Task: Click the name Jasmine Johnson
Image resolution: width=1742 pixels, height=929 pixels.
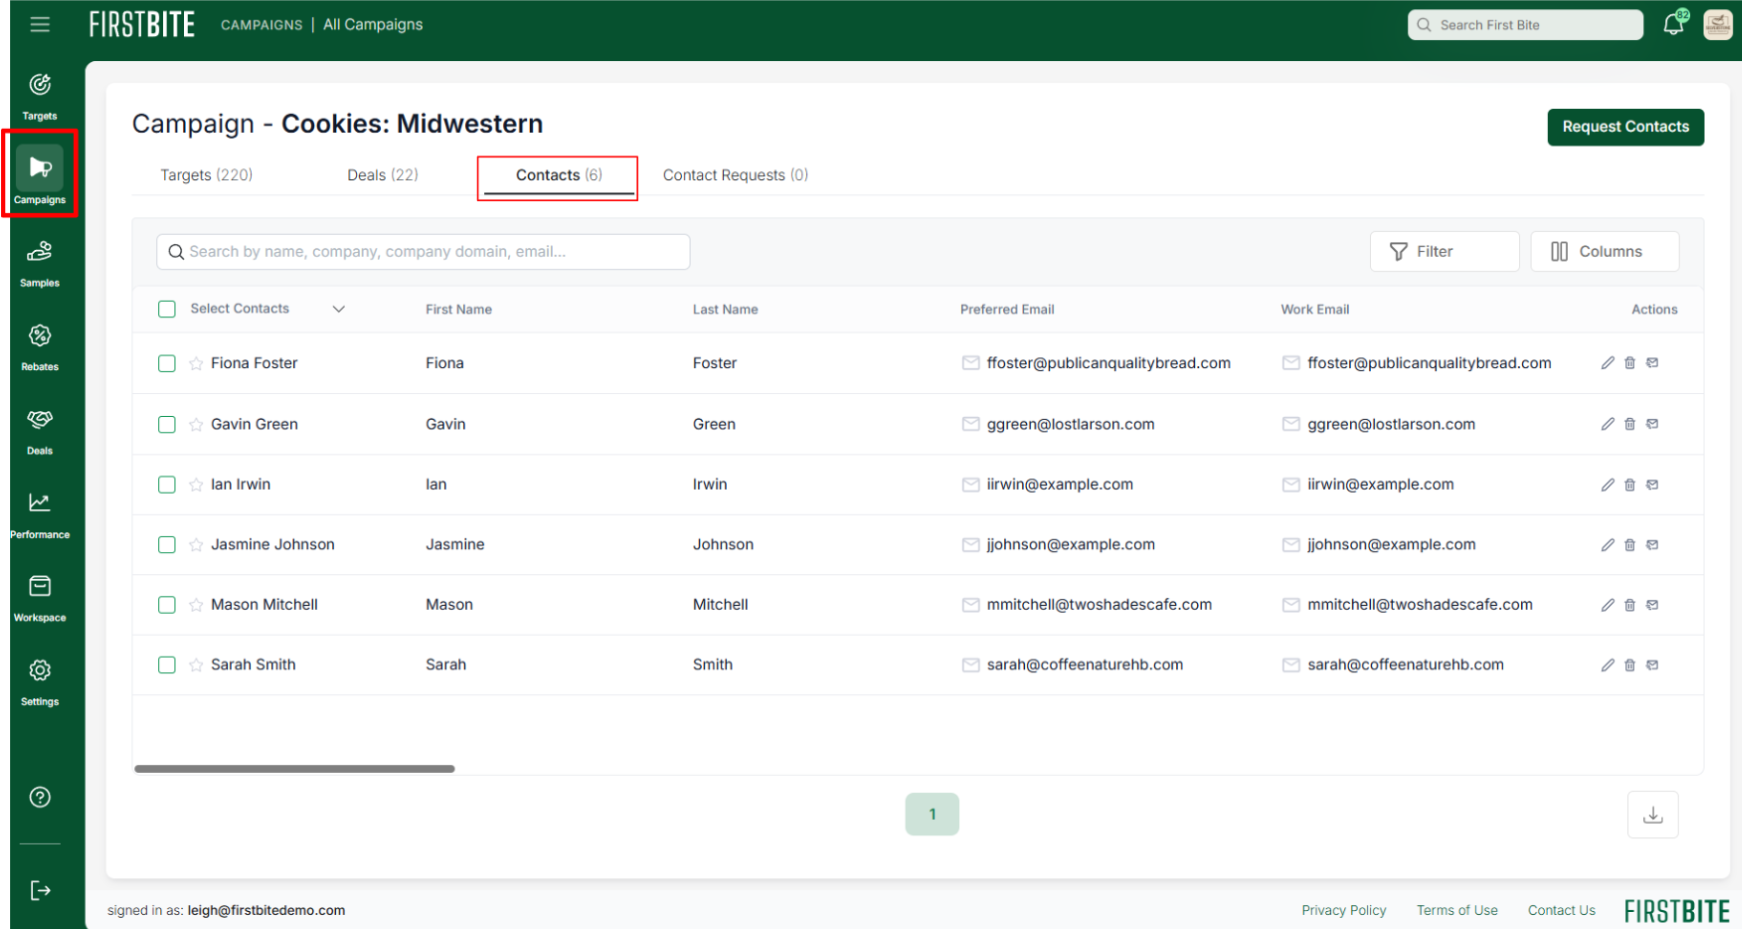Action: pos(272,544)
